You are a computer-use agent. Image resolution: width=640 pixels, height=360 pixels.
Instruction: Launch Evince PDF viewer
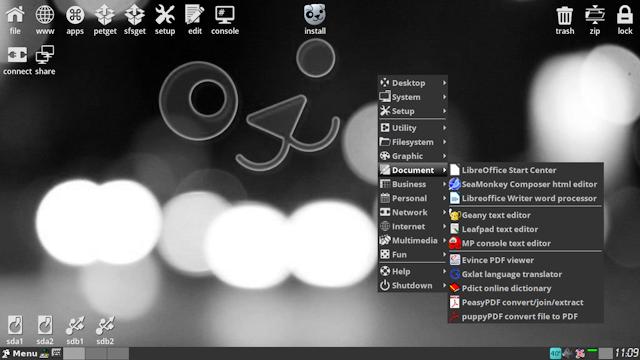coord(525,260)
